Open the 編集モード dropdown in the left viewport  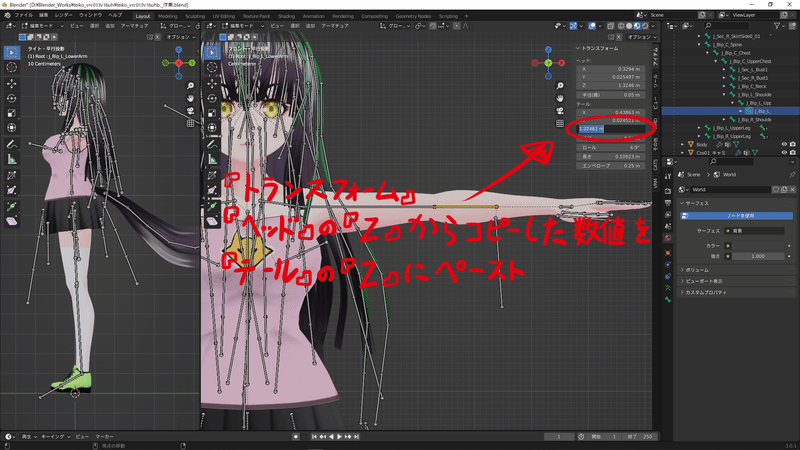pyautogui.click(x=43, y=26)
